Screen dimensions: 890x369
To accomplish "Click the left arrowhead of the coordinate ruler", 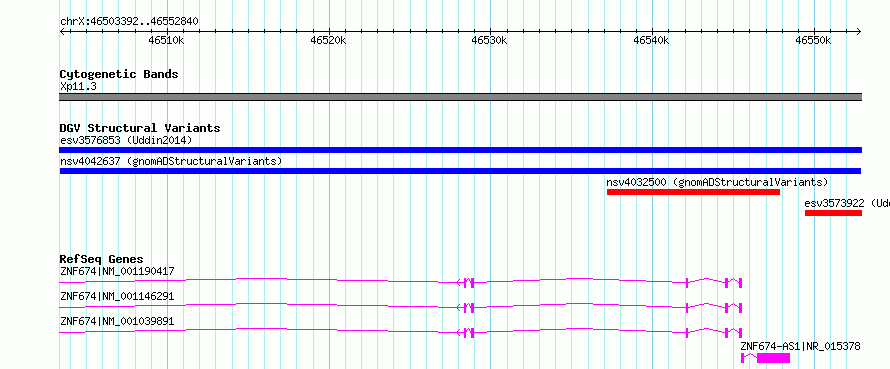I will [62, 32].
